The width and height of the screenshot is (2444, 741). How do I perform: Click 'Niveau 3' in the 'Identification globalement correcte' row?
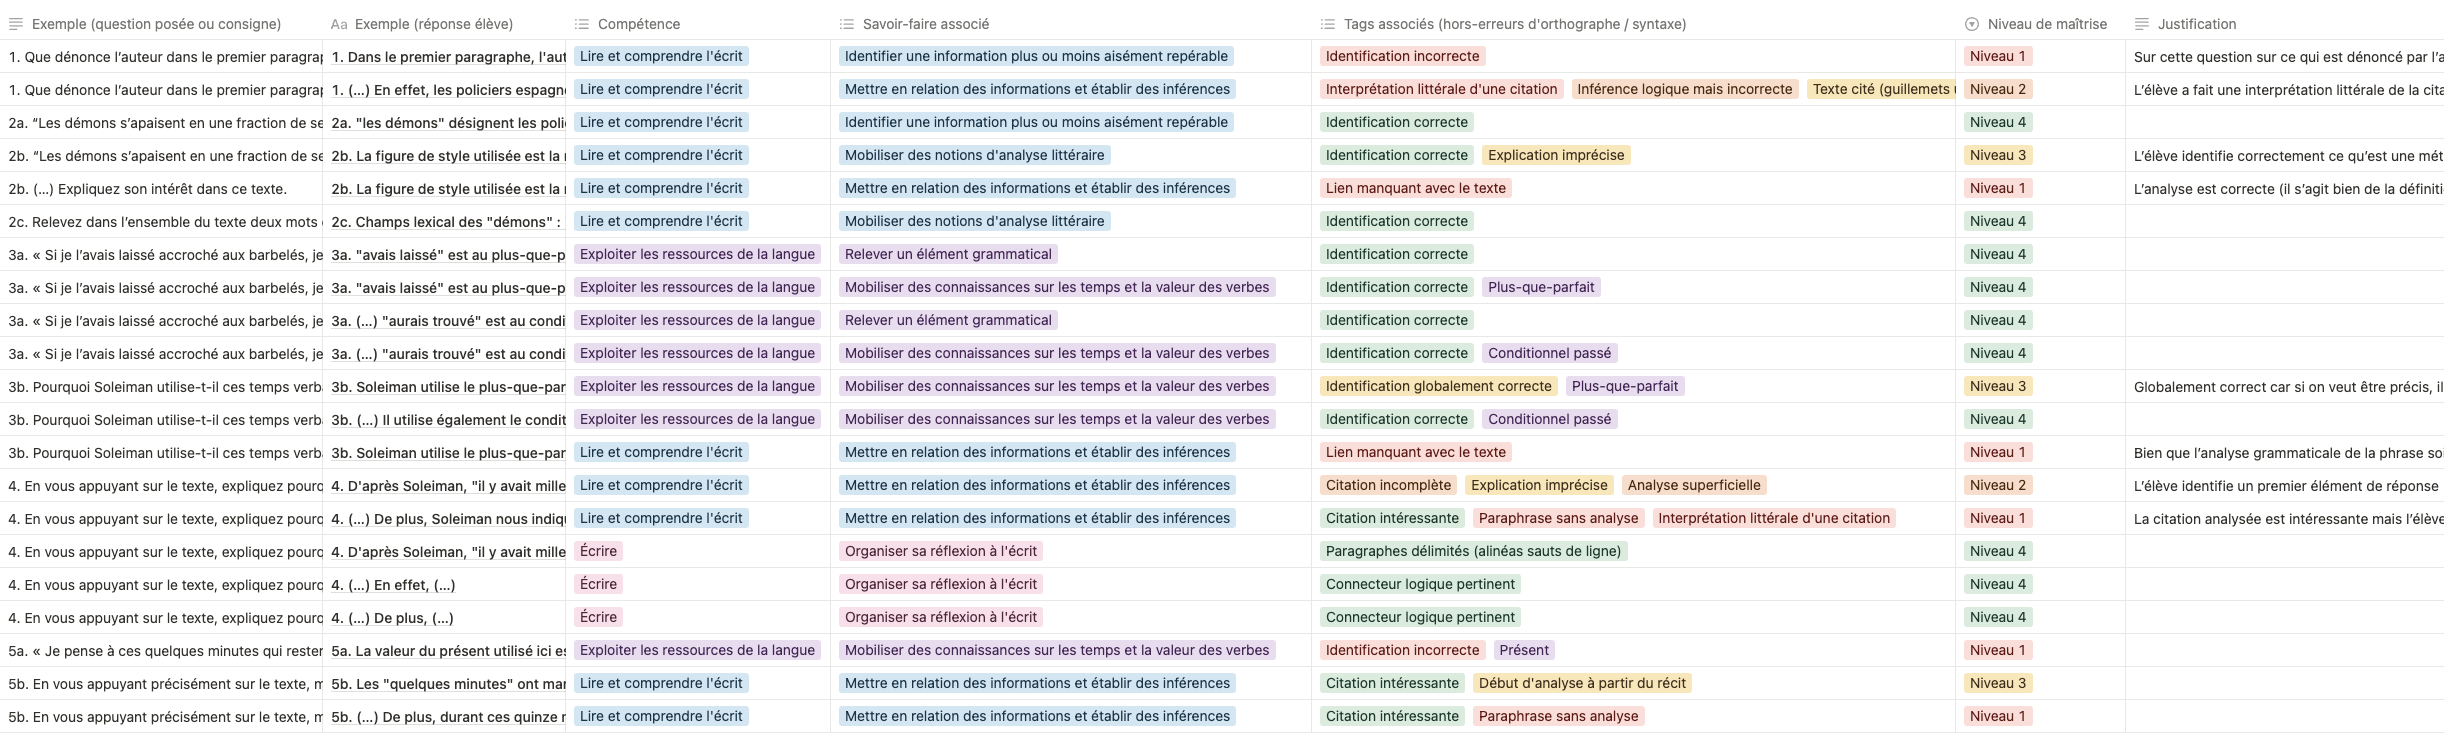pyautogui.click(x=1998, y=386)
